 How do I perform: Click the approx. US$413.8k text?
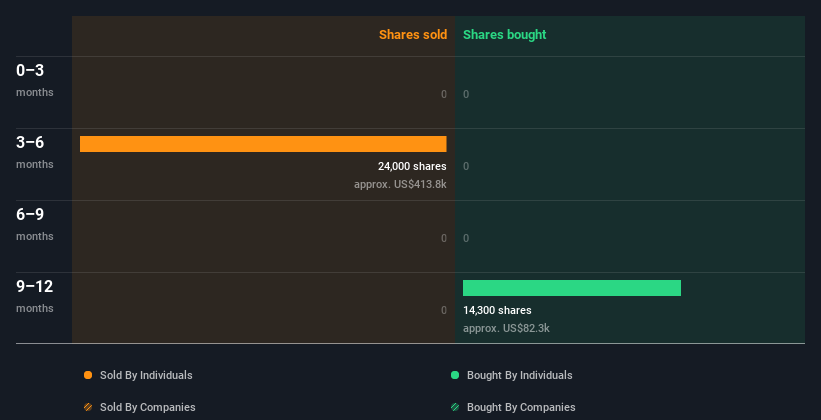click(x=400, y=184)
